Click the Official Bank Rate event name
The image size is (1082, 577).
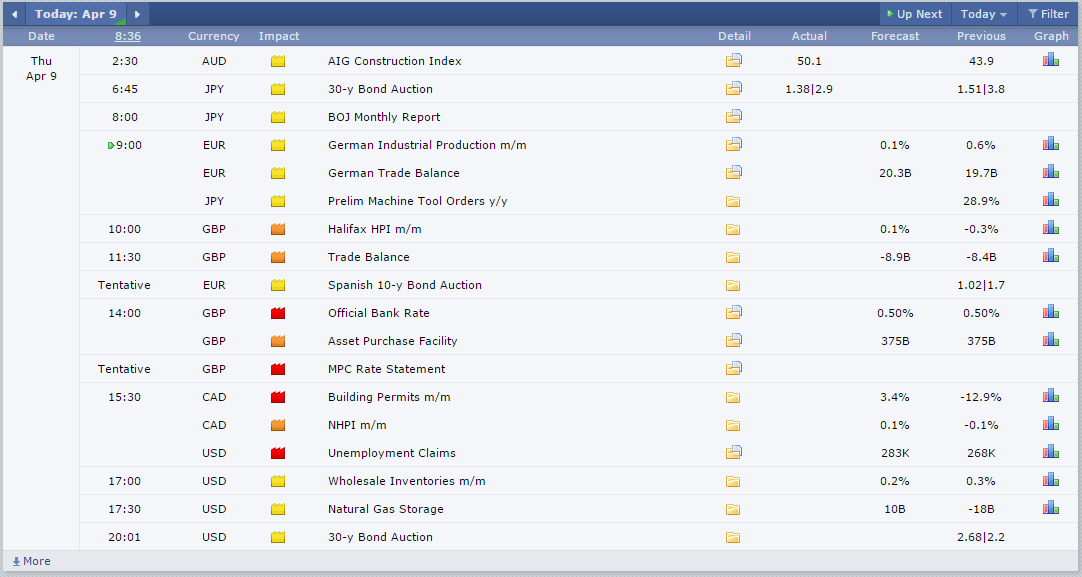click(x=379, y=313)
